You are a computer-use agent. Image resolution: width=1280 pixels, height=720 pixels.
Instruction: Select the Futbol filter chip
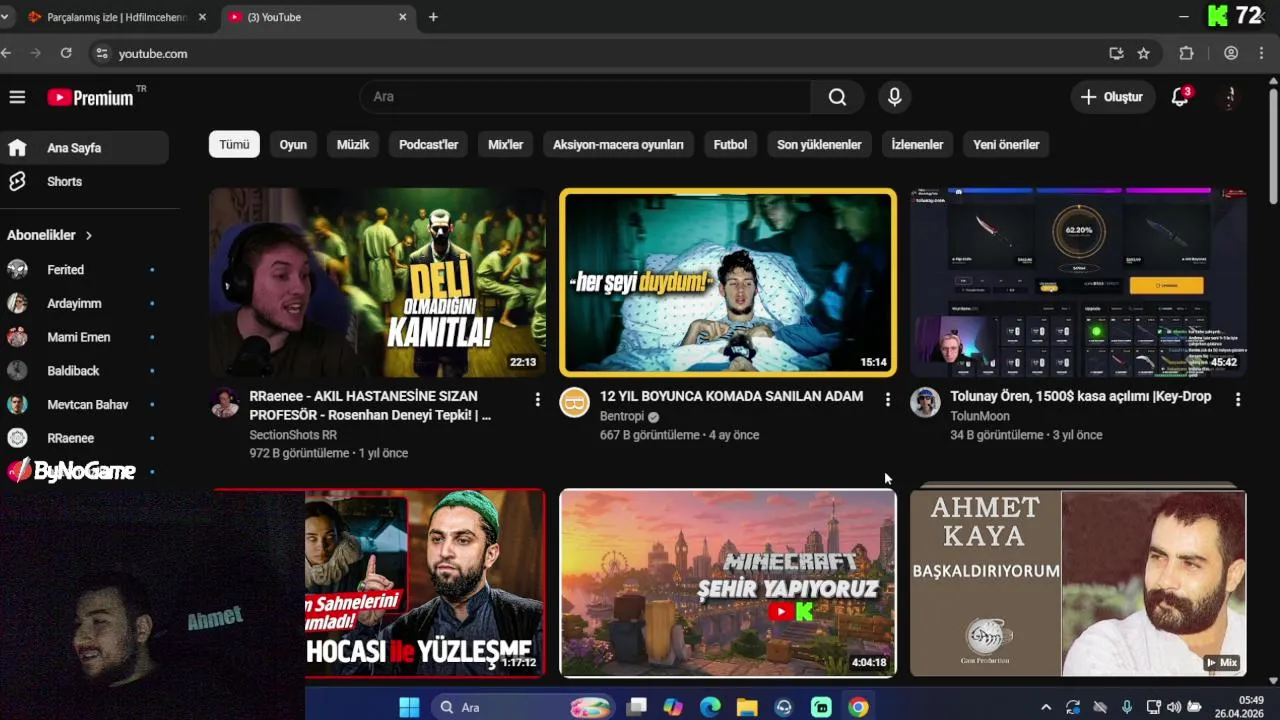pos(730,145)
